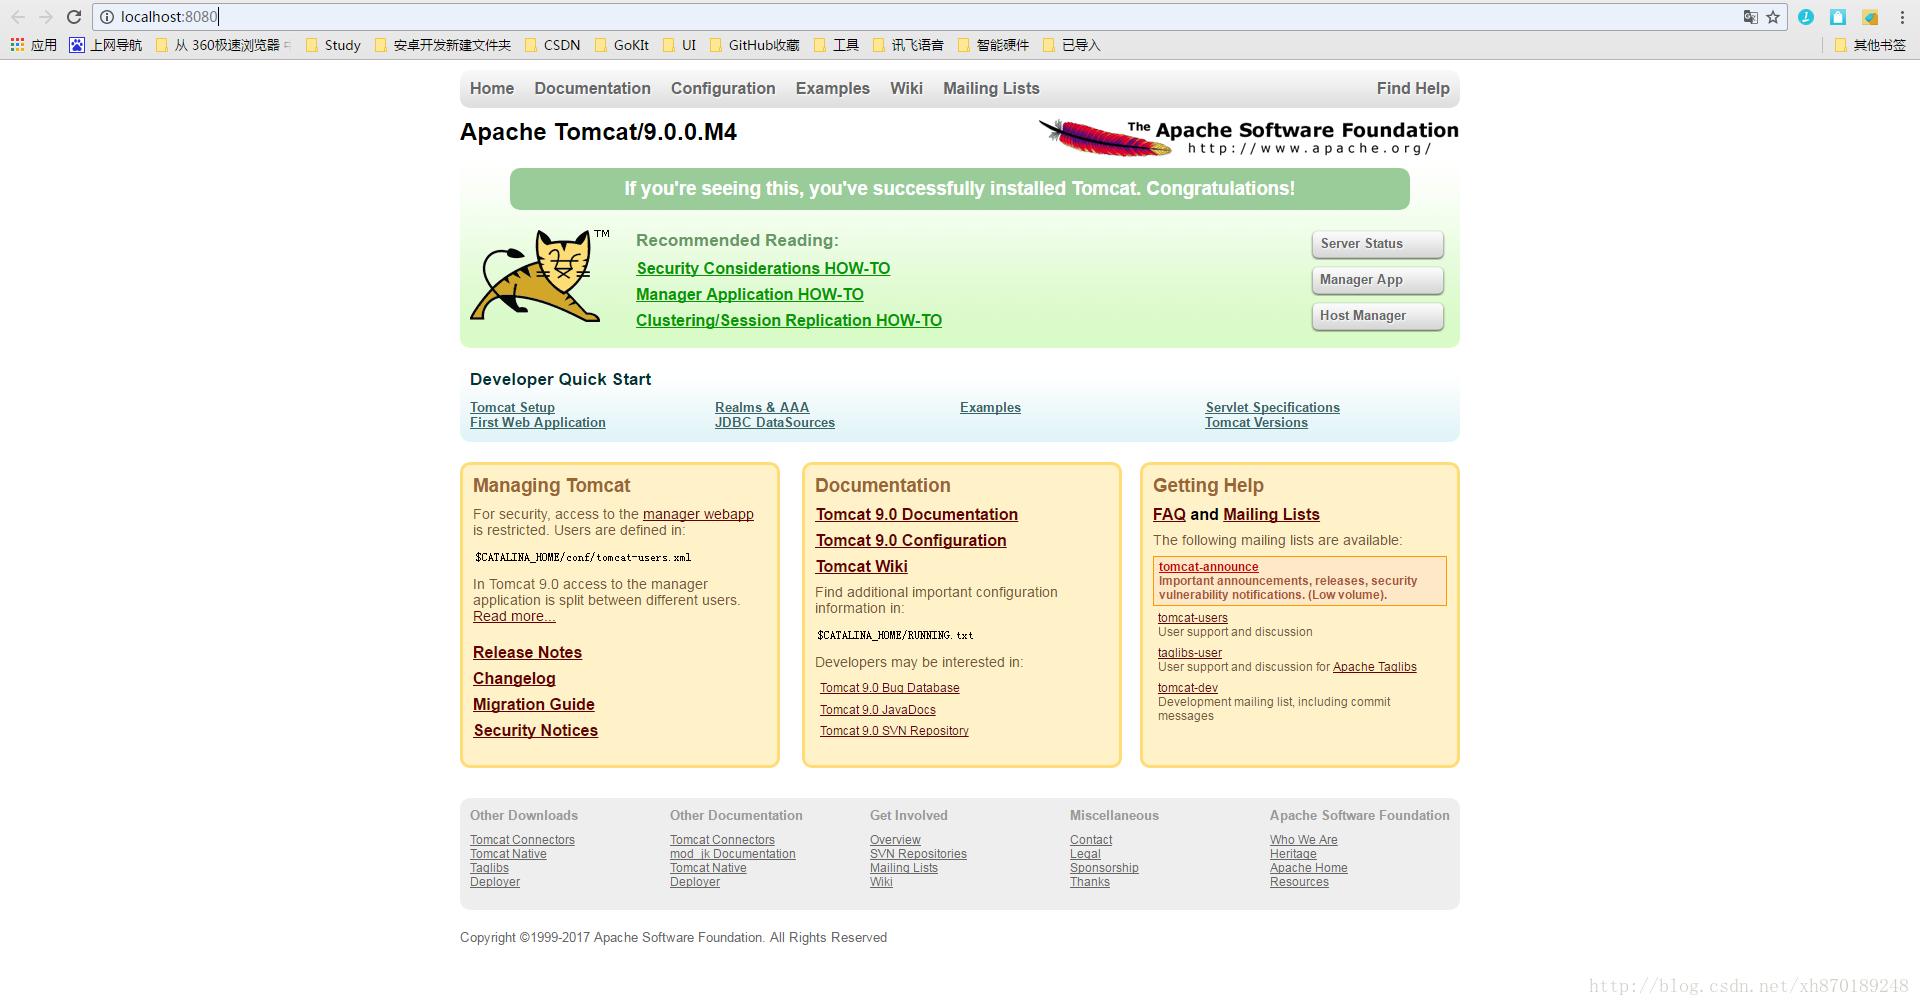
Task: Open the 智能硬件 bookmark folder
Action: pyautogui.click(x=993, y=45)
